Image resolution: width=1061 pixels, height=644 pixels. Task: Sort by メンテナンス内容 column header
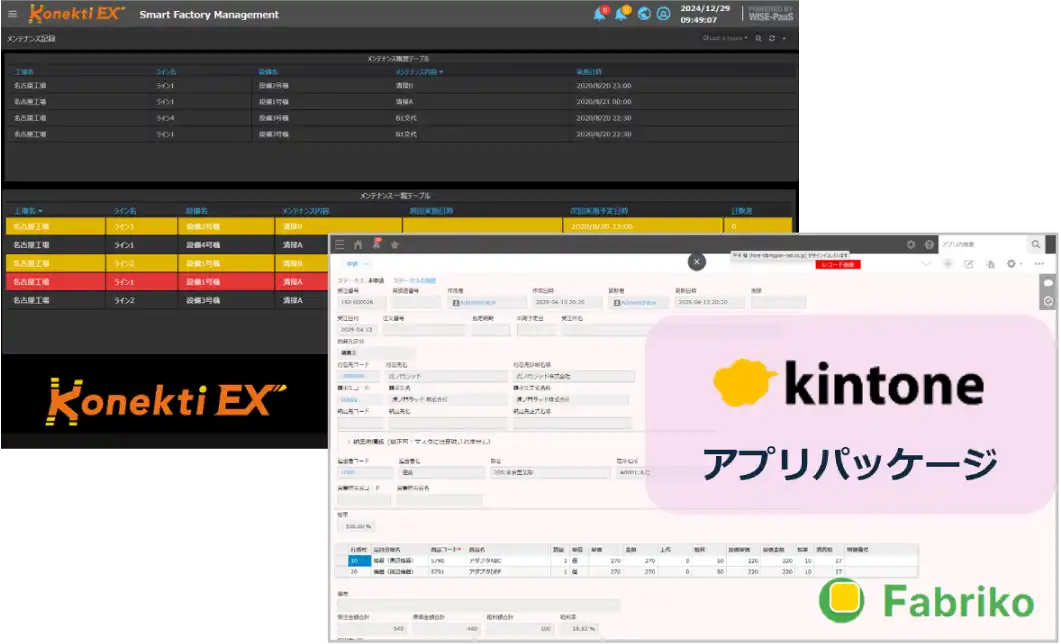click(x=419, y=72)
